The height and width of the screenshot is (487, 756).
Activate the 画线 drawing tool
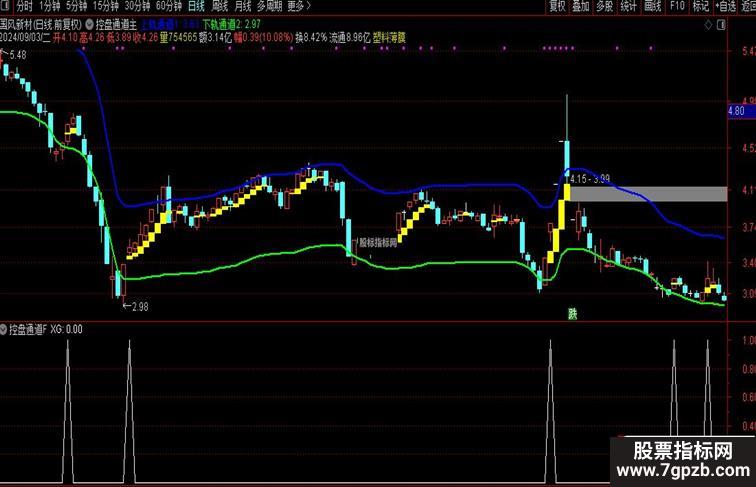click(653, 6)
